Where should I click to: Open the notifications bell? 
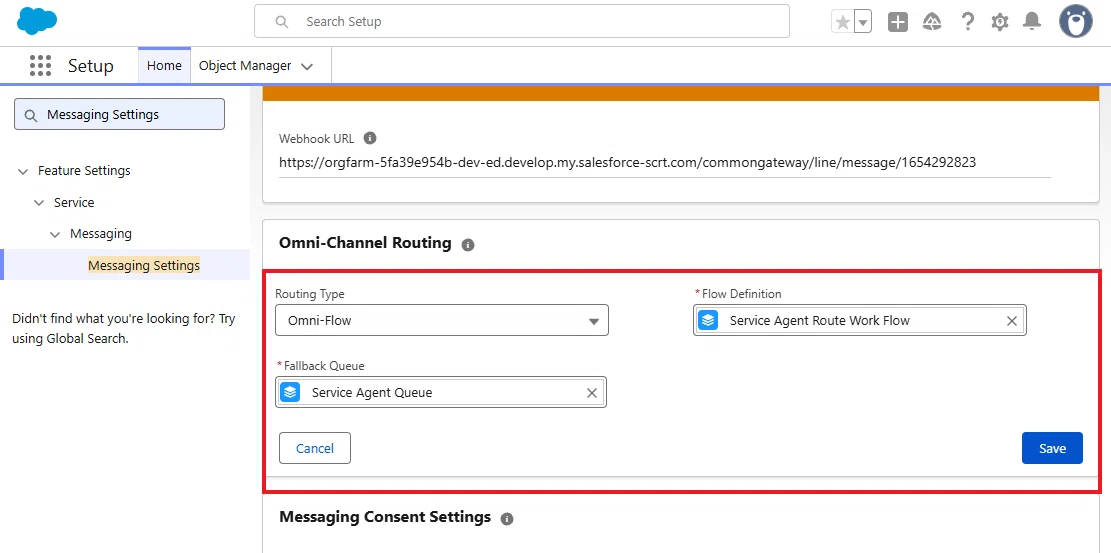tap(1032, 22)
